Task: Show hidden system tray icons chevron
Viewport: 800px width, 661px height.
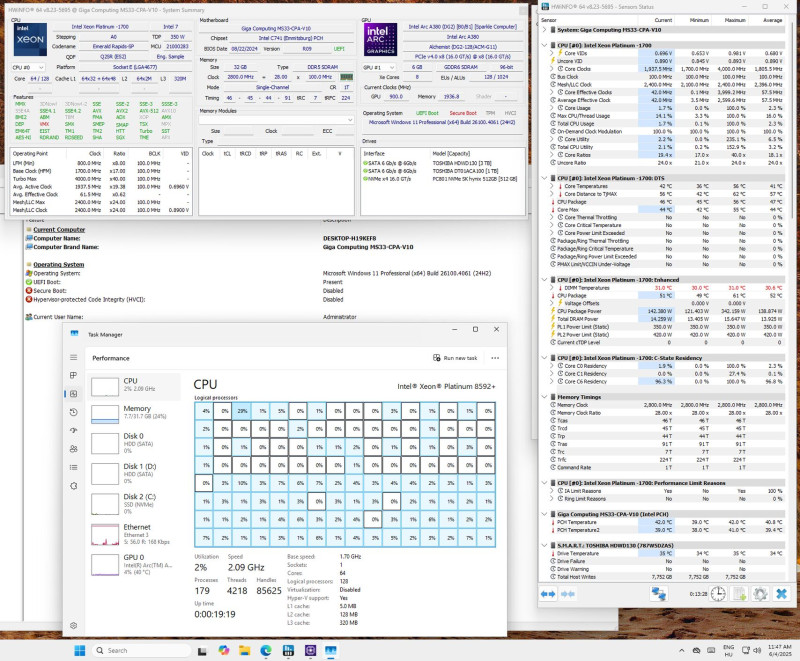Action: (682, 650)
